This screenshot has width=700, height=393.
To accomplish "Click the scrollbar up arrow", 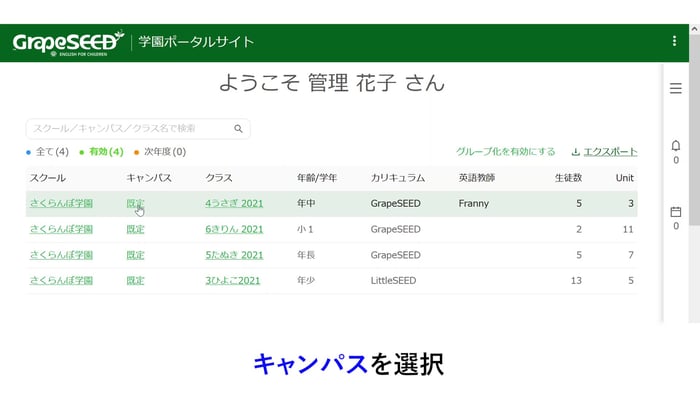I will pyautogui.click(x=694, y=29).
